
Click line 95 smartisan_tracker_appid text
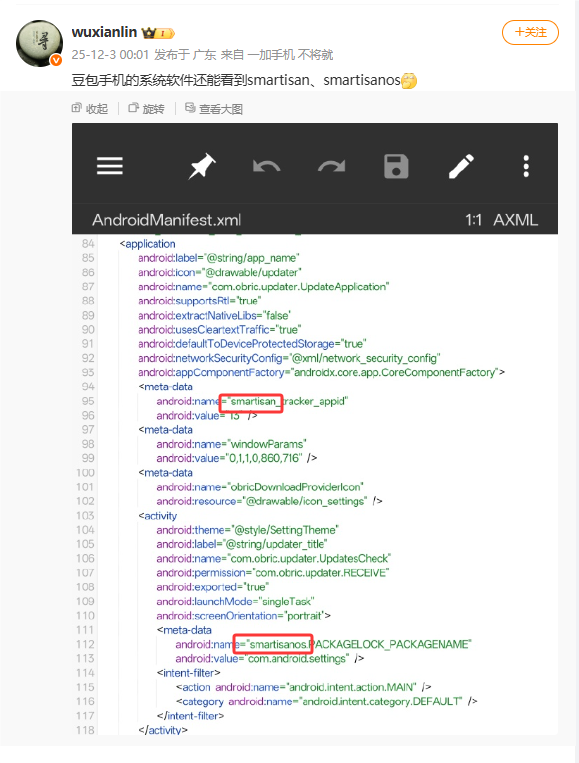(x=288, y=401)
